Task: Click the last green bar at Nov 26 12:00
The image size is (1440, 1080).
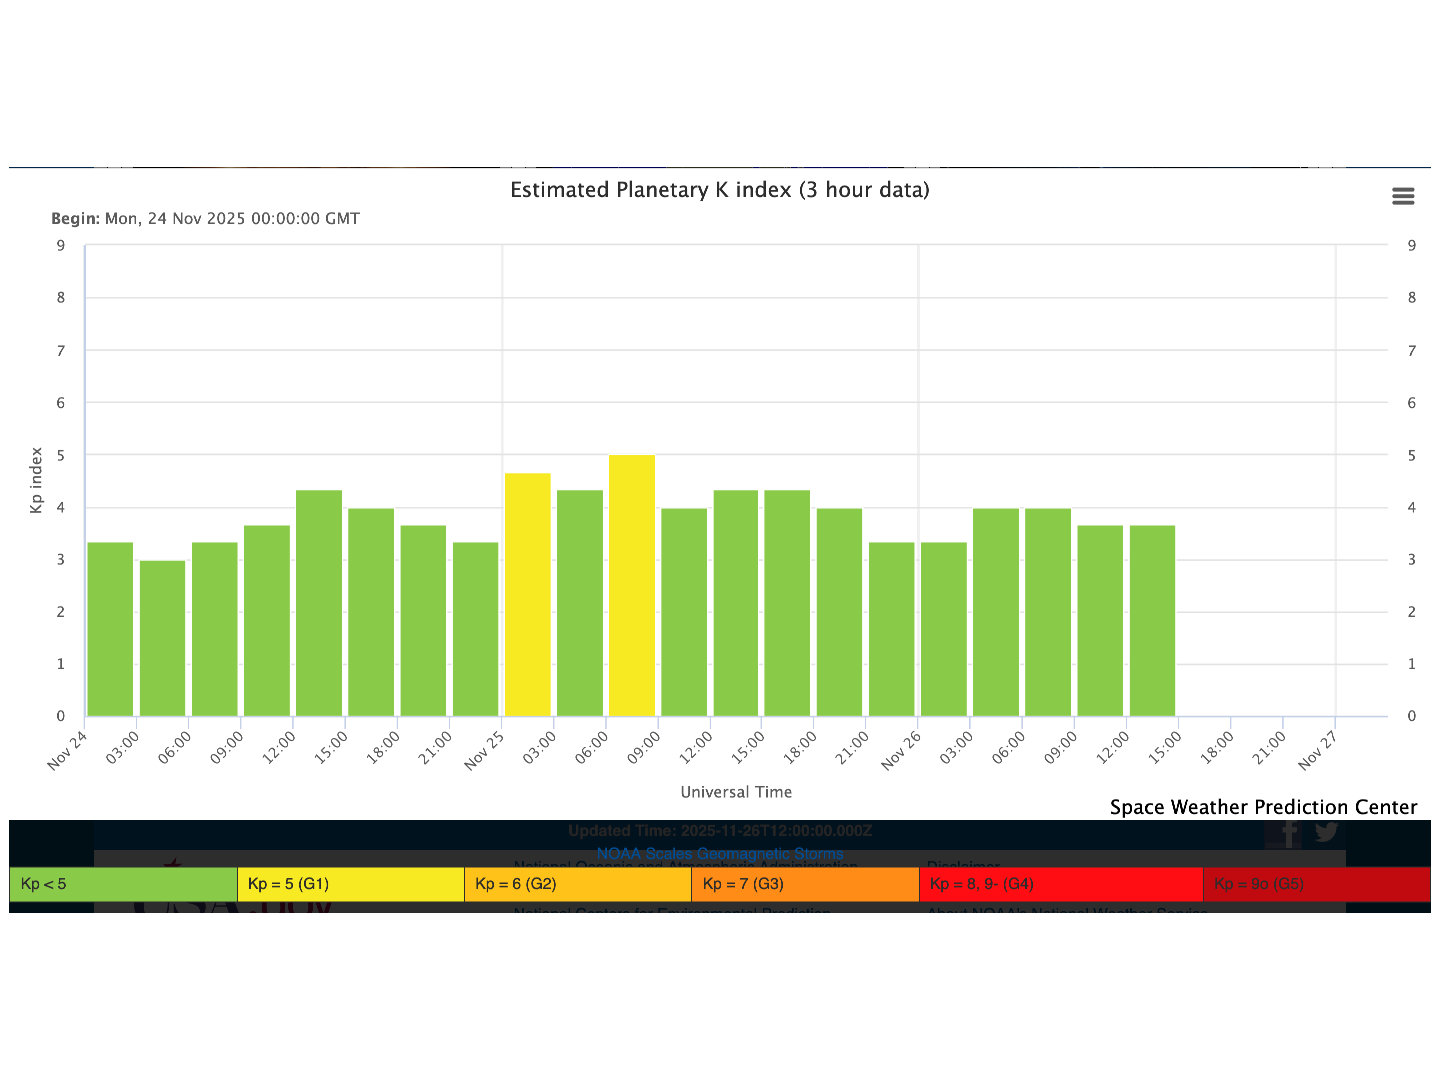Action: 1152,621
